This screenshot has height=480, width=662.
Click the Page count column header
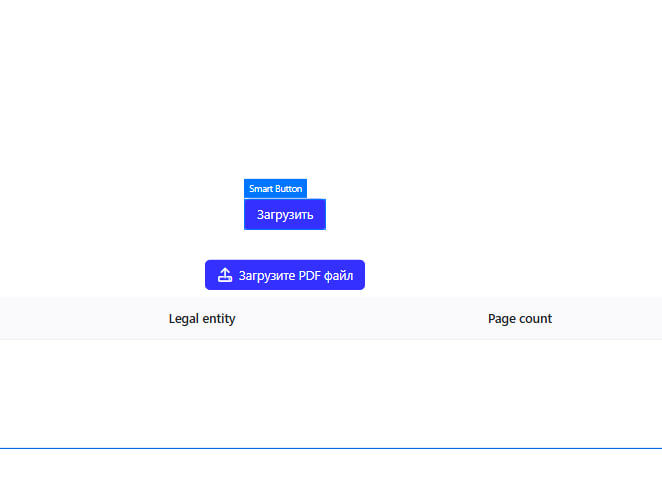coord(520,318)
